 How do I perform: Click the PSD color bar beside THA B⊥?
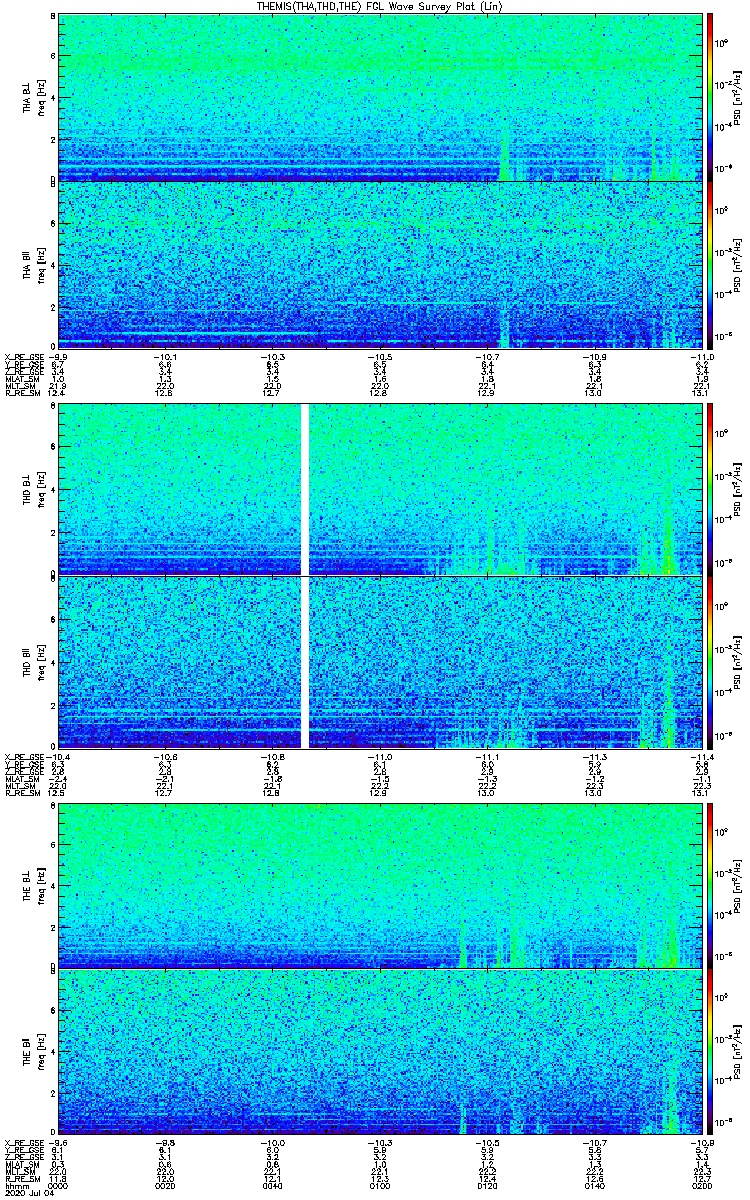coord(710,98)
